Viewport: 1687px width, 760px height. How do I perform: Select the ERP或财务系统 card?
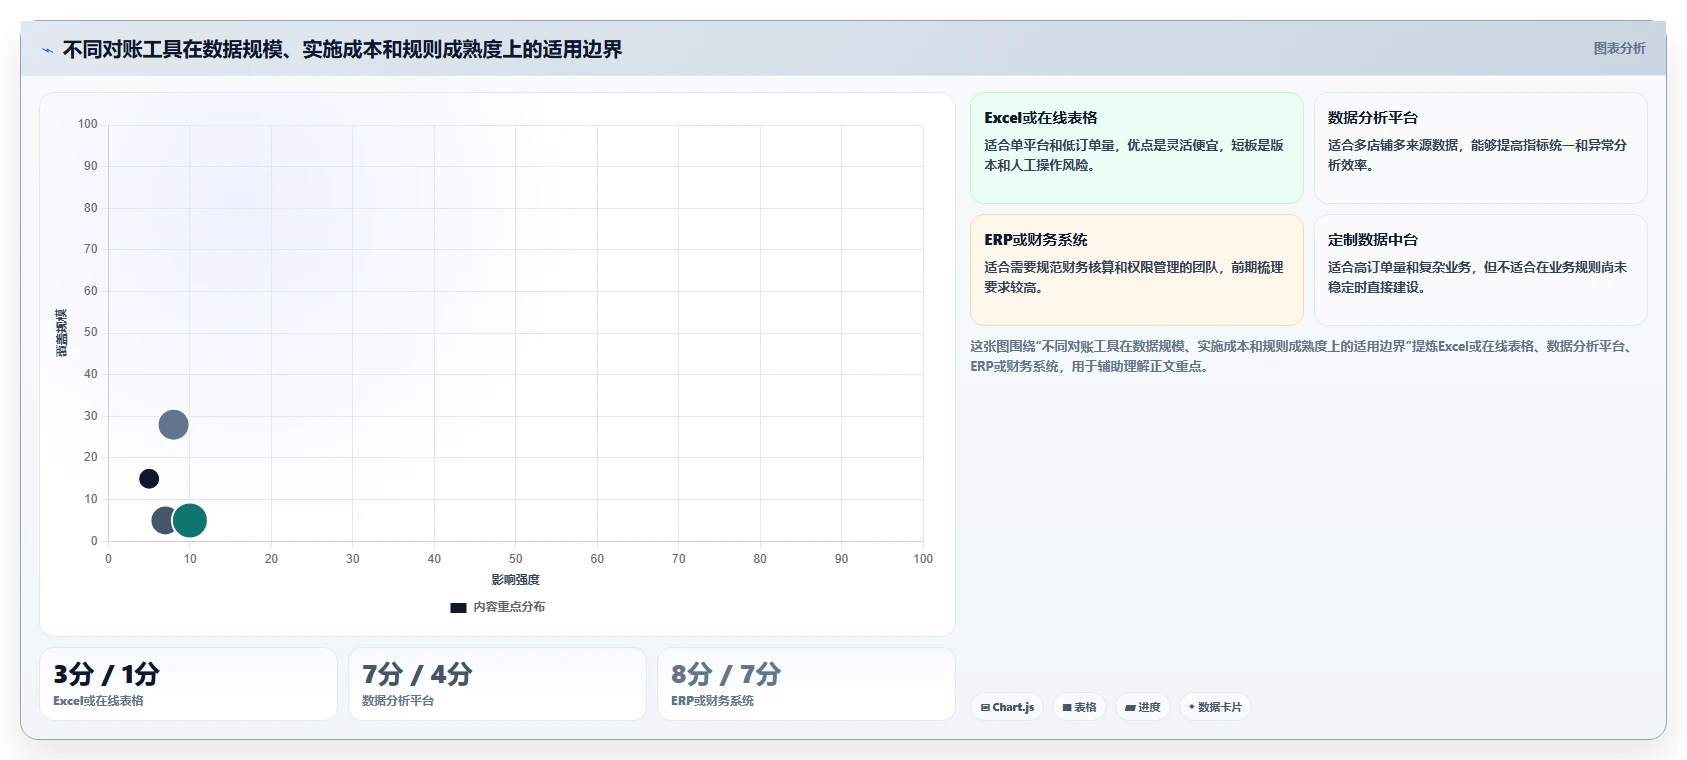click(1137, 270)
